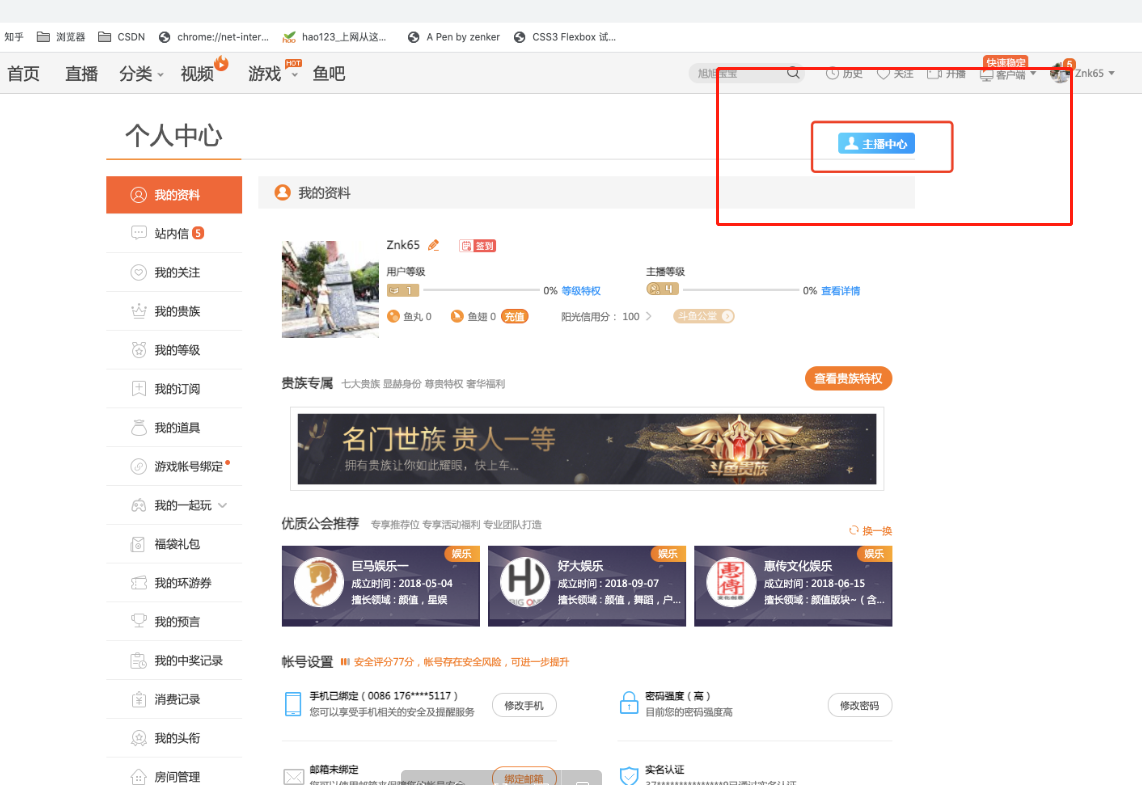This screenshot has width=1142, height=785.
Task: Open the A Pen by zenker bookmark
Action: coord(454,36)
